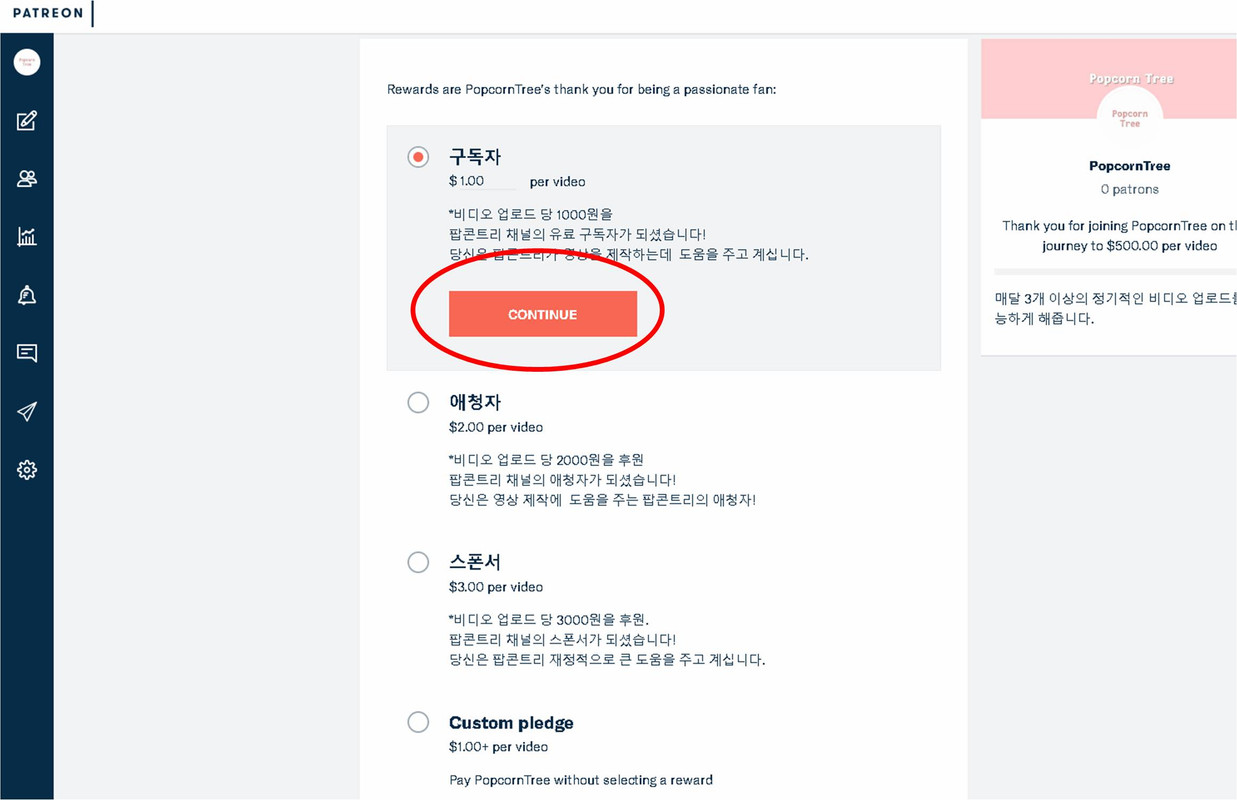1237x800 pixels.
Task: Click the 애청자 tier title
Action: click(x=475, y=402)
